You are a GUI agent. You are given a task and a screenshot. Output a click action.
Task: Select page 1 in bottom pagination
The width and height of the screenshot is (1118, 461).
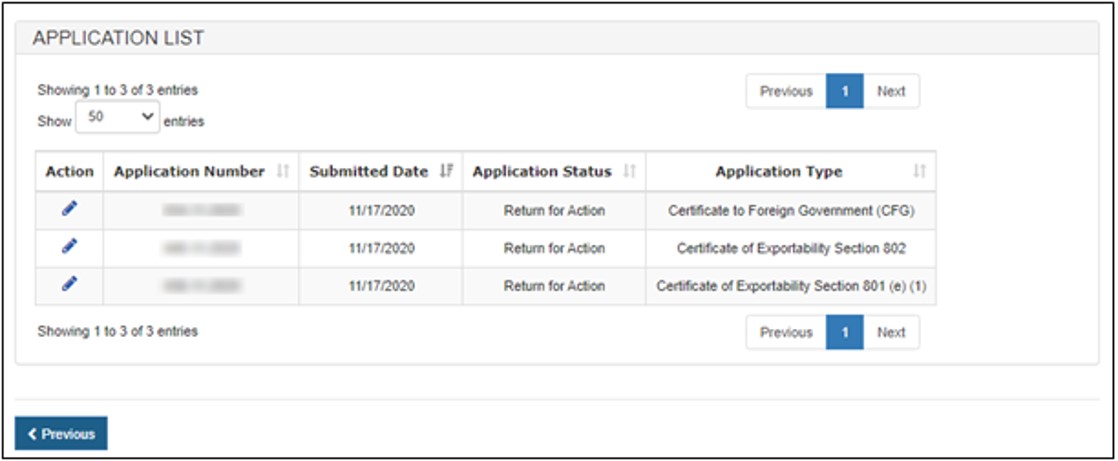(845, 333)
